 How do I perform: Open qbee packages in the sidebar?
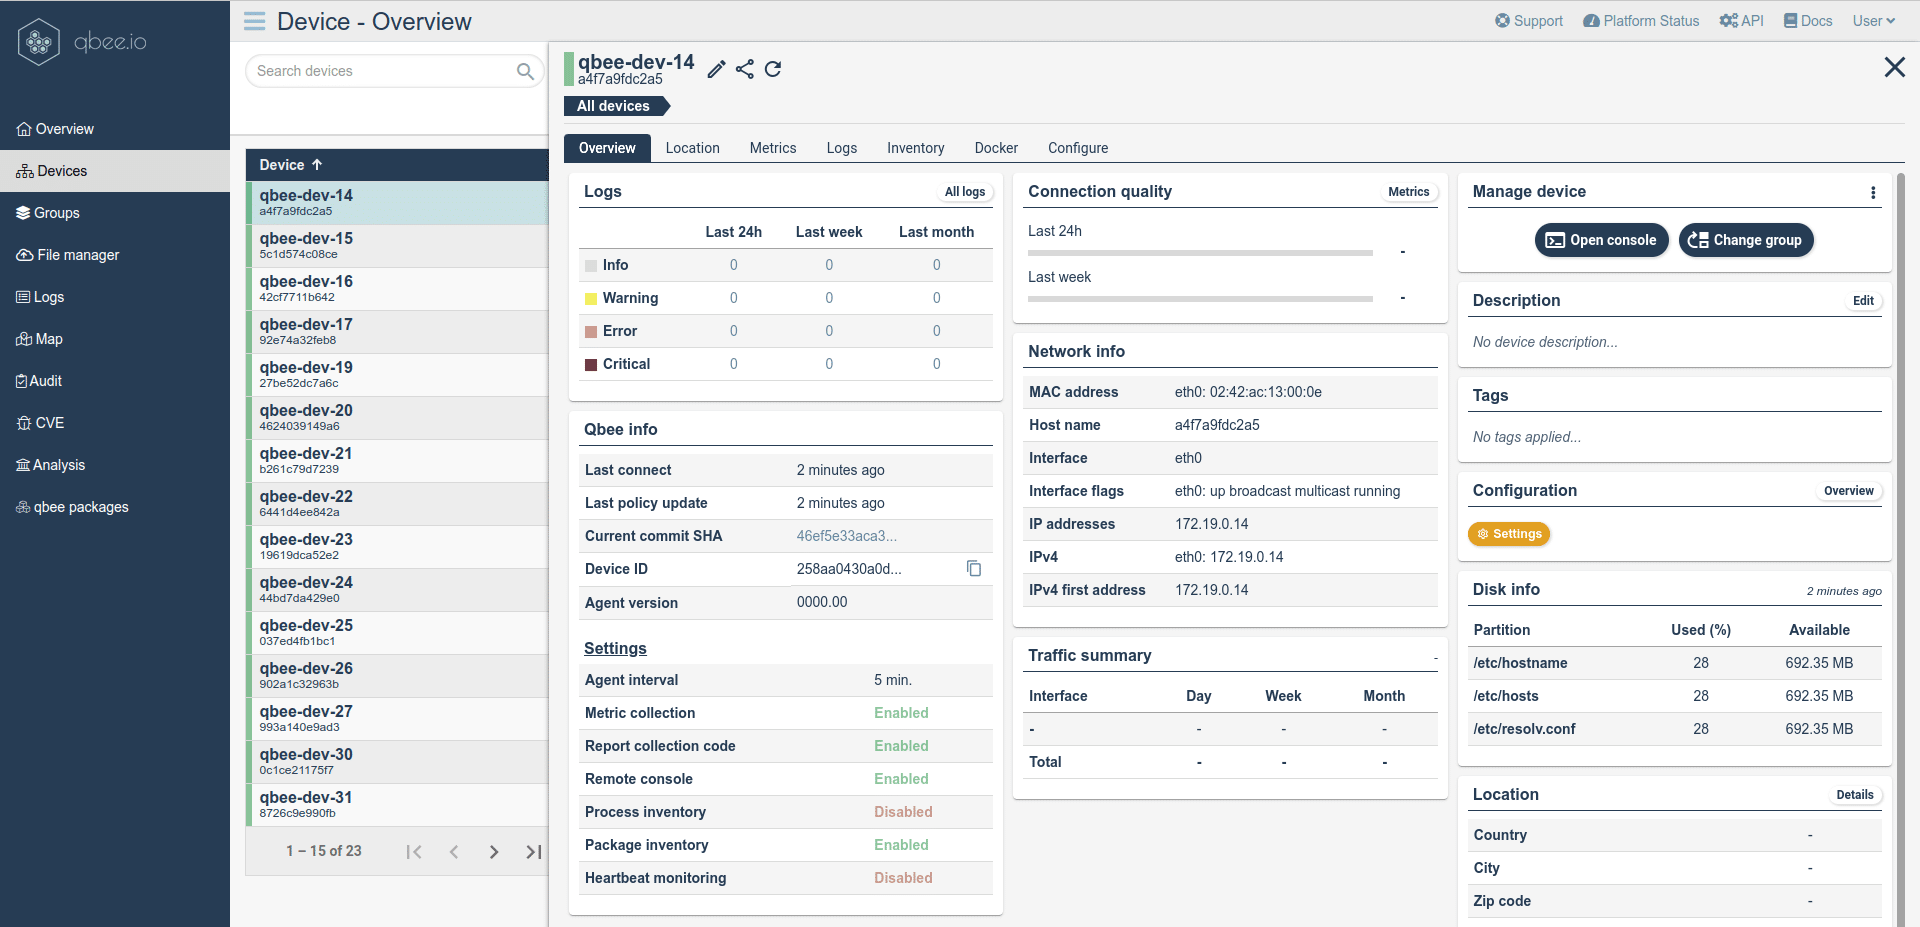pyautogui.click(x=115, y=507)
